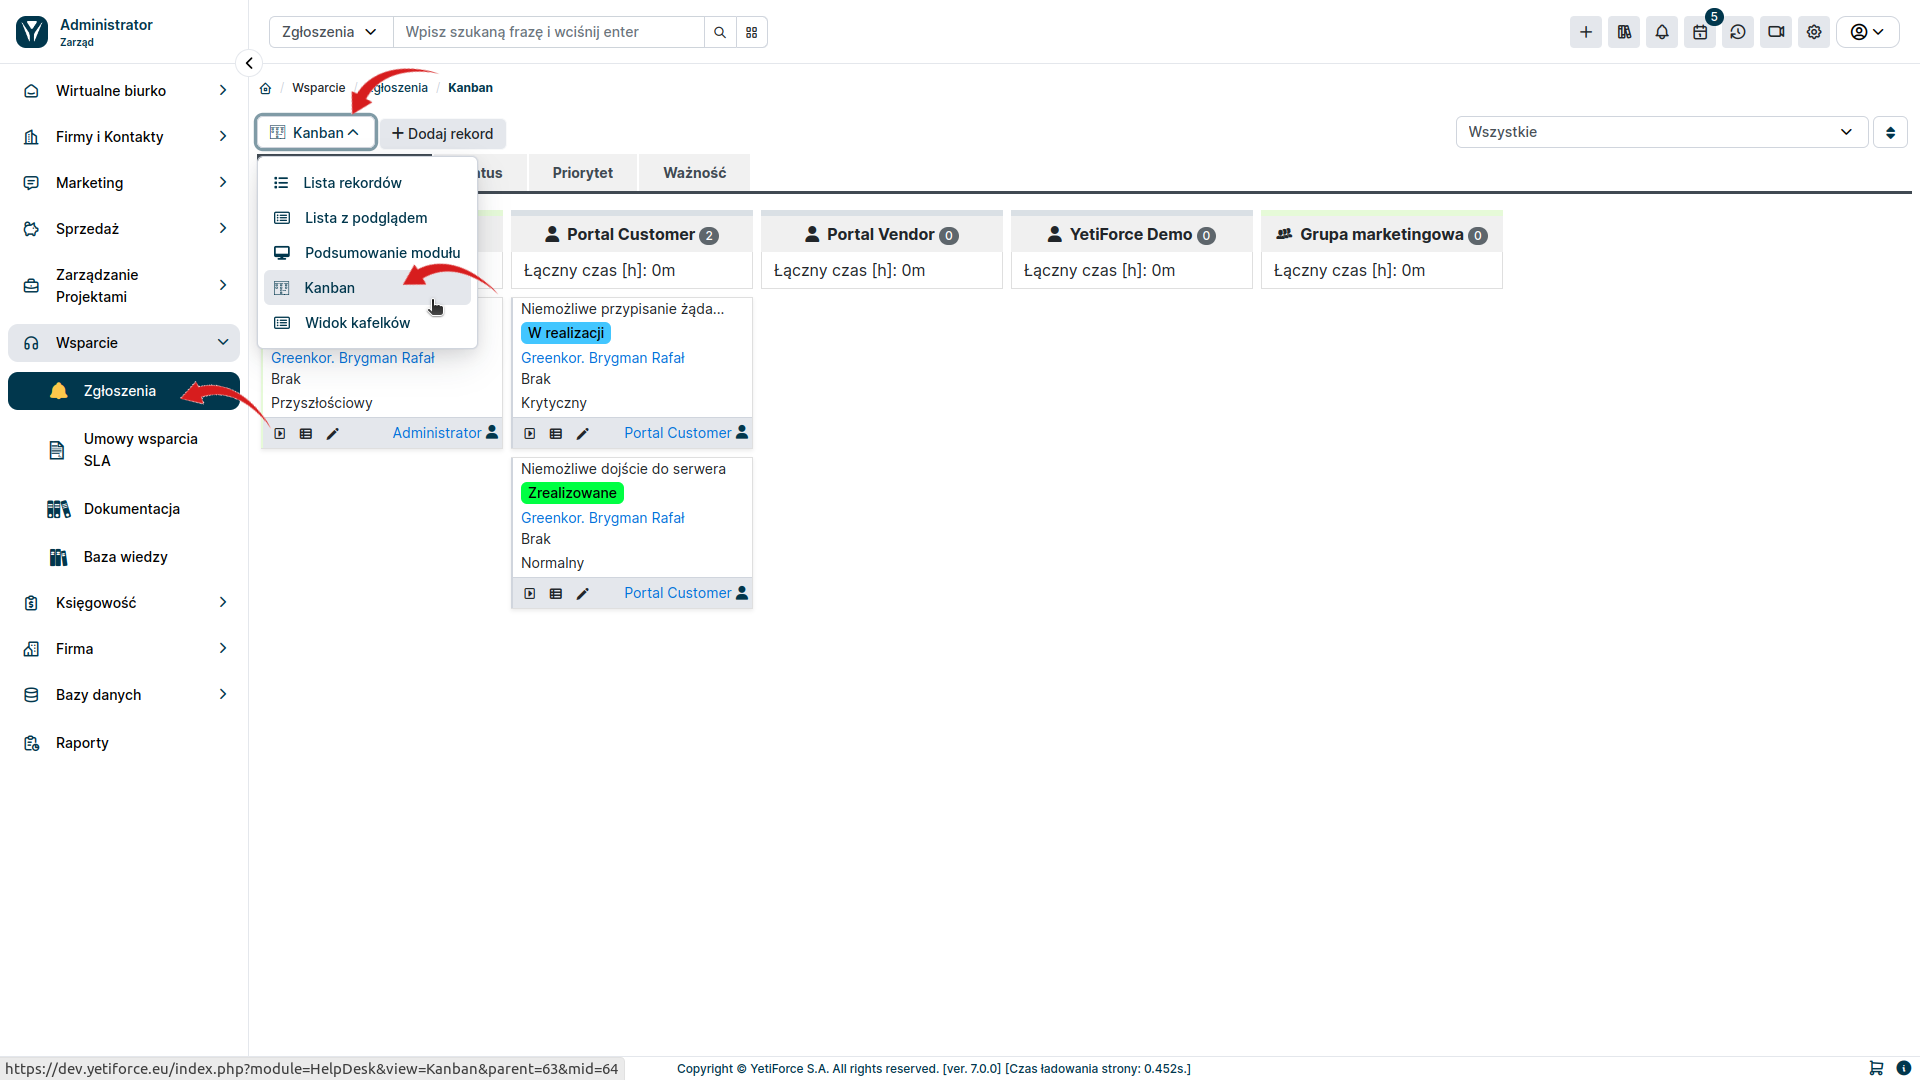
Task: Open Greenkor link on the Zrealizowane card
Action: [602, 518]
